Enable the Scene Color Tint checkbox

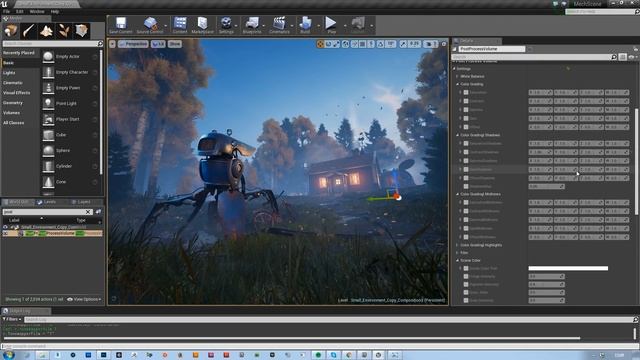click(466, 269)
